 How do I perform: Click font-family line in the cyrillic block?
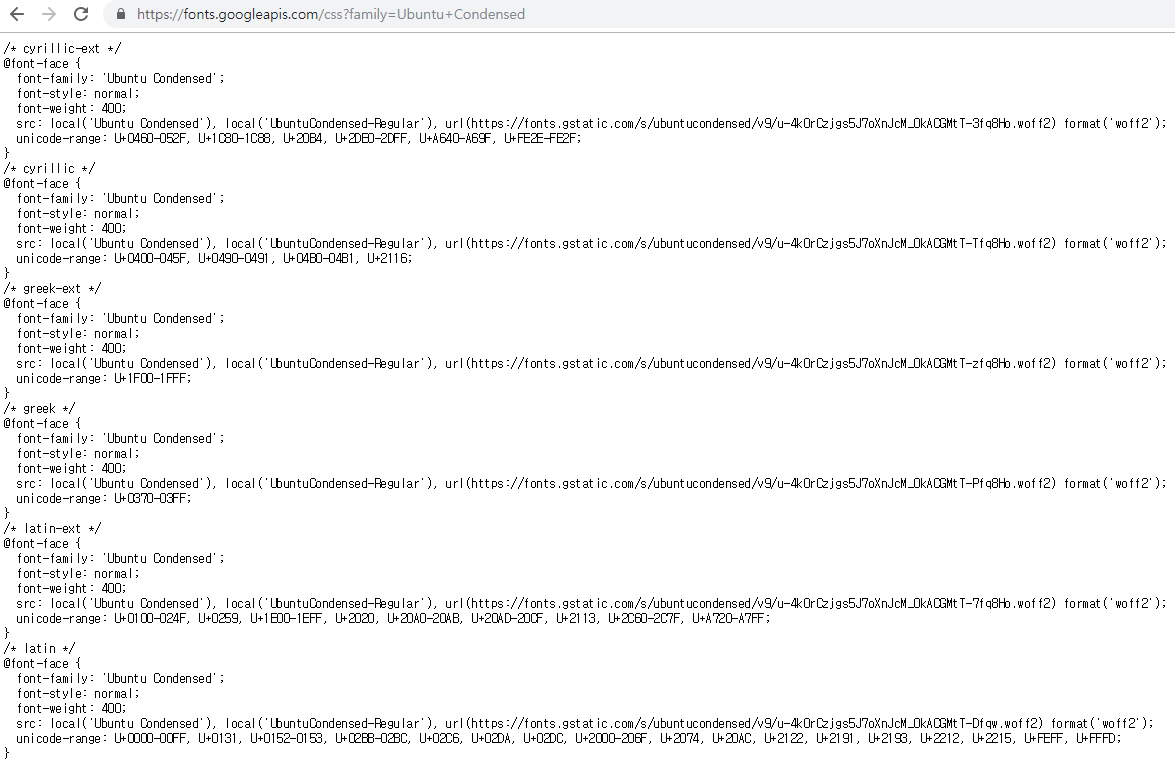pyautogui.click(x=121, y=198)
